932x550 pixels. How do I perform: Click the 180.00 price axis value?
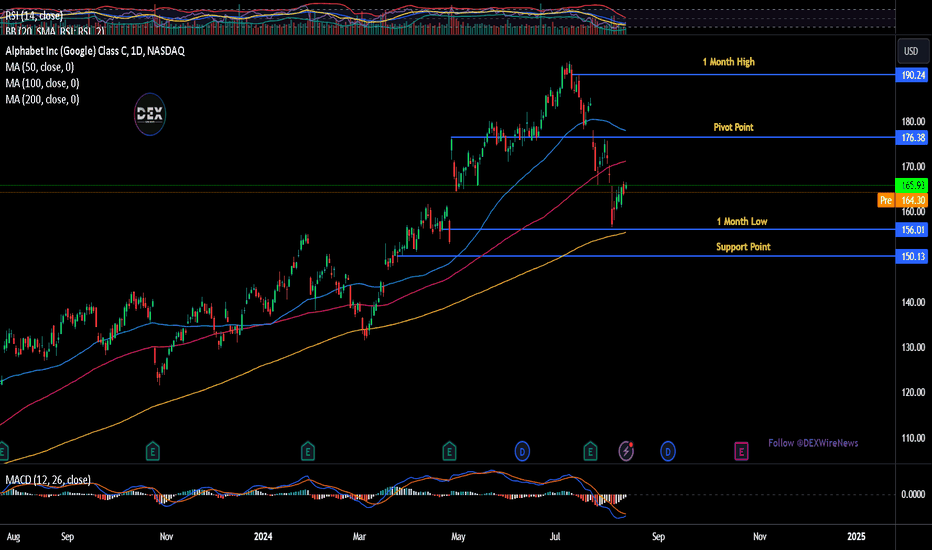pyautogui.click(x=913, y=121)
